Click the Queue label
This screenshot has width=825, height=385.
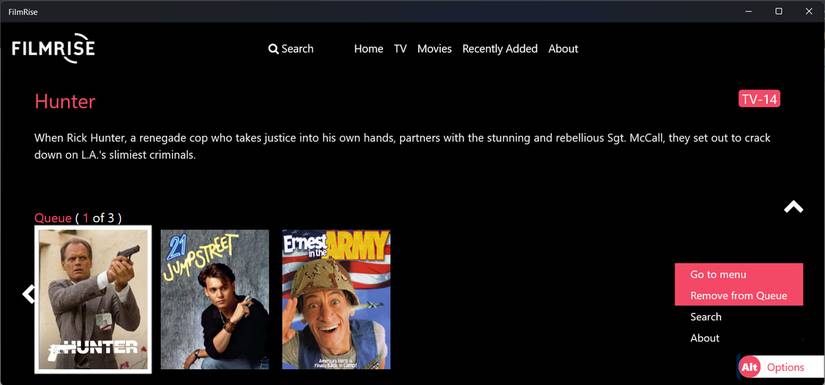[53, 218]
